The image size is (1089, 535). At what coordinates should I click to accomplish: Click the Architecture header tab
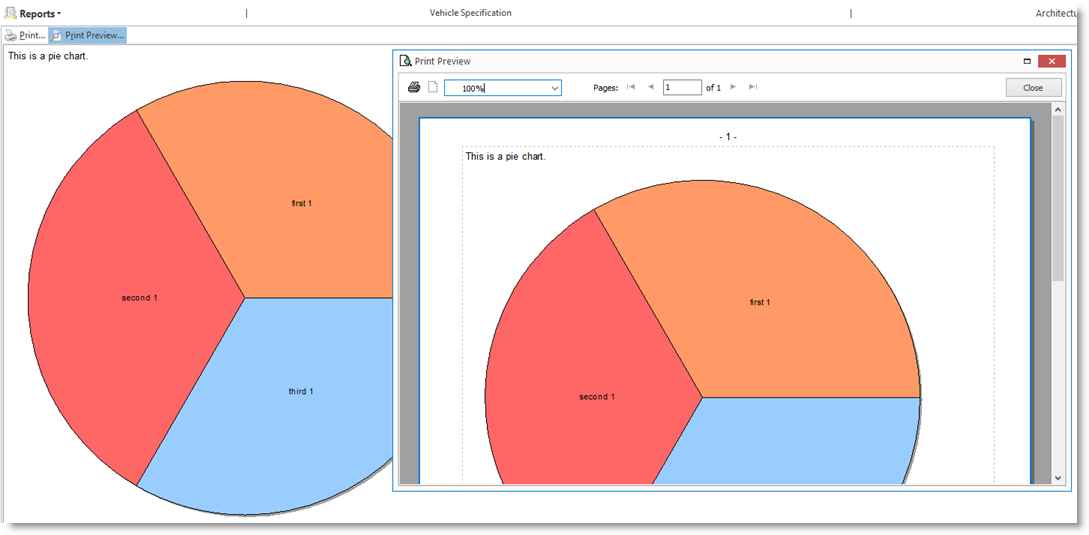pos(1058,13)
